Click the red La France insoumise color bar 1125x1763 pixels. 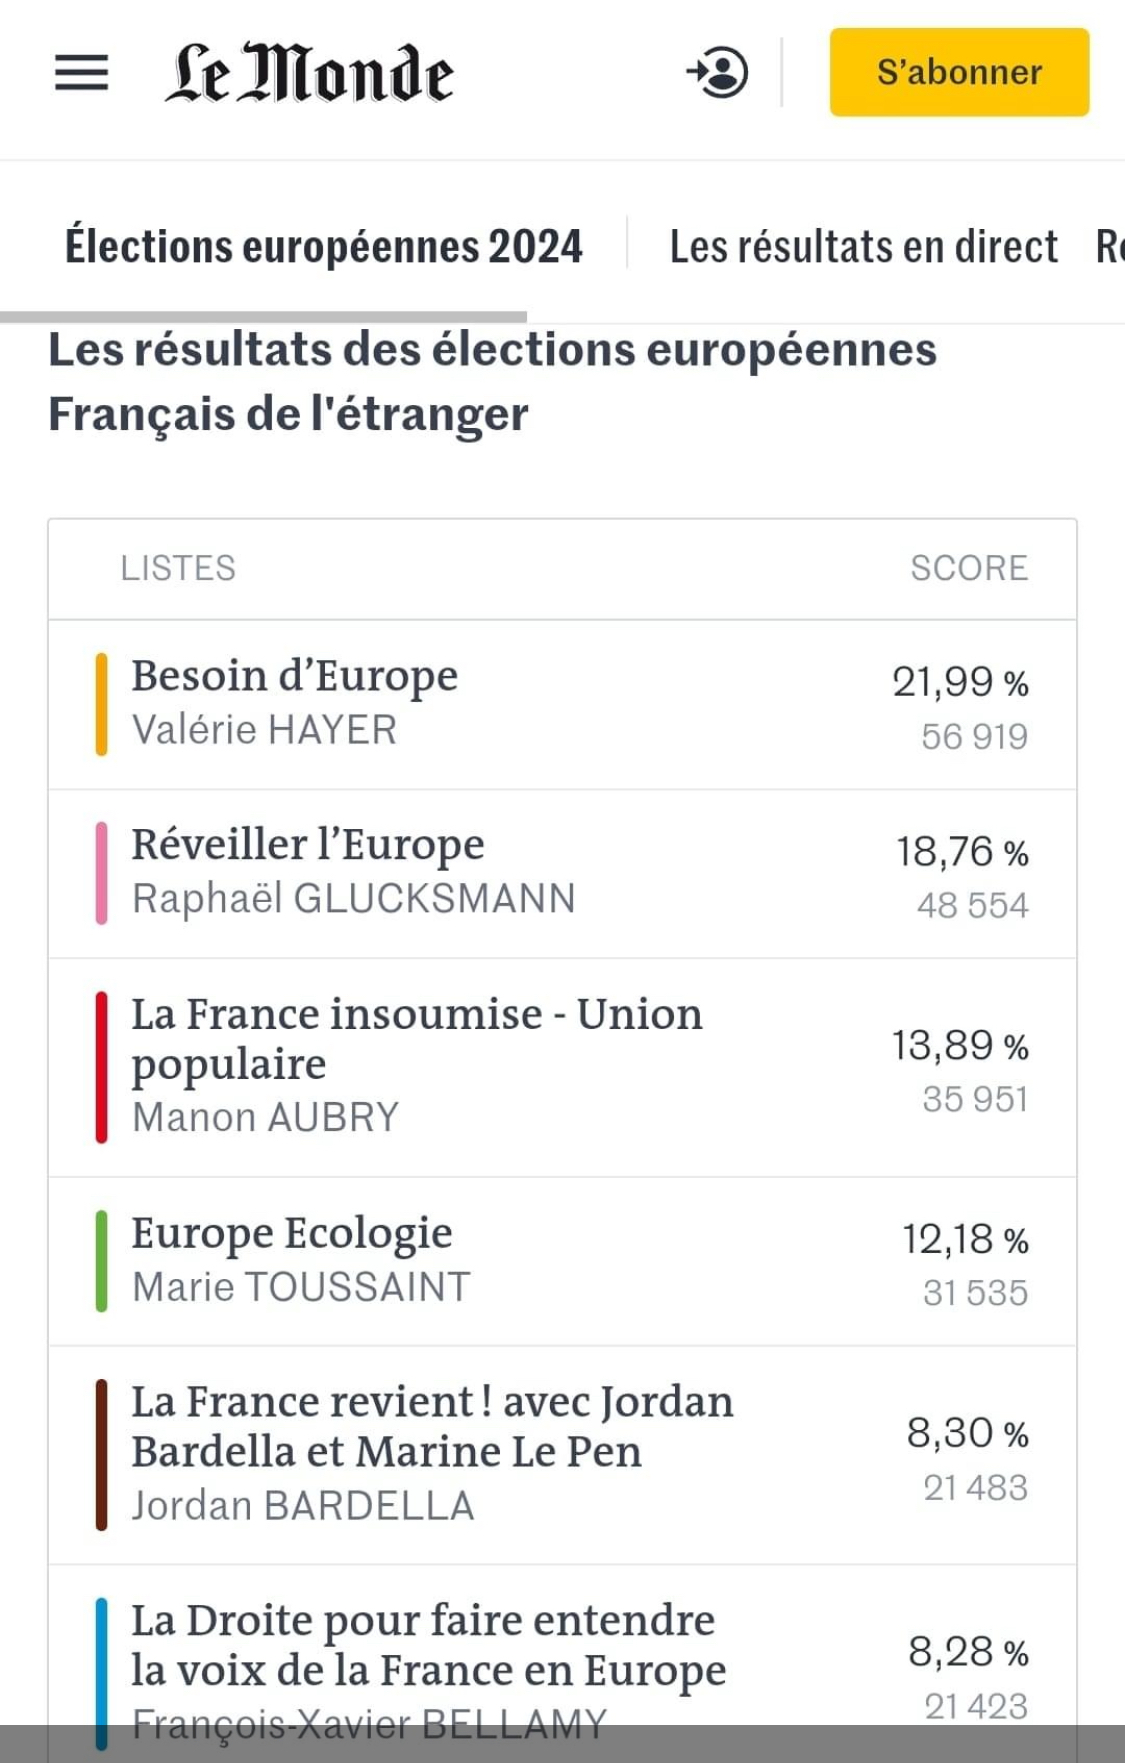[101, 1067]
